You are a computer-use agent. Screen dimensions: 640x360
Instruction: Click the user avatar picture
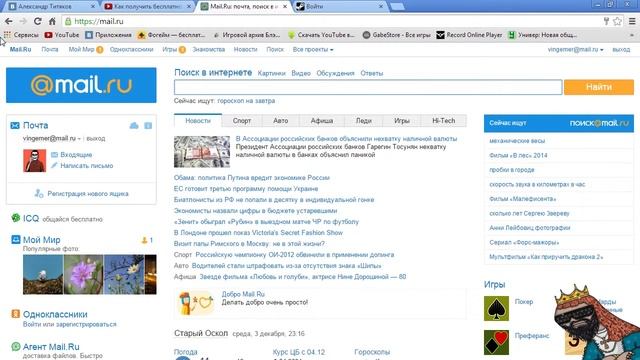[x=35, y=160]
